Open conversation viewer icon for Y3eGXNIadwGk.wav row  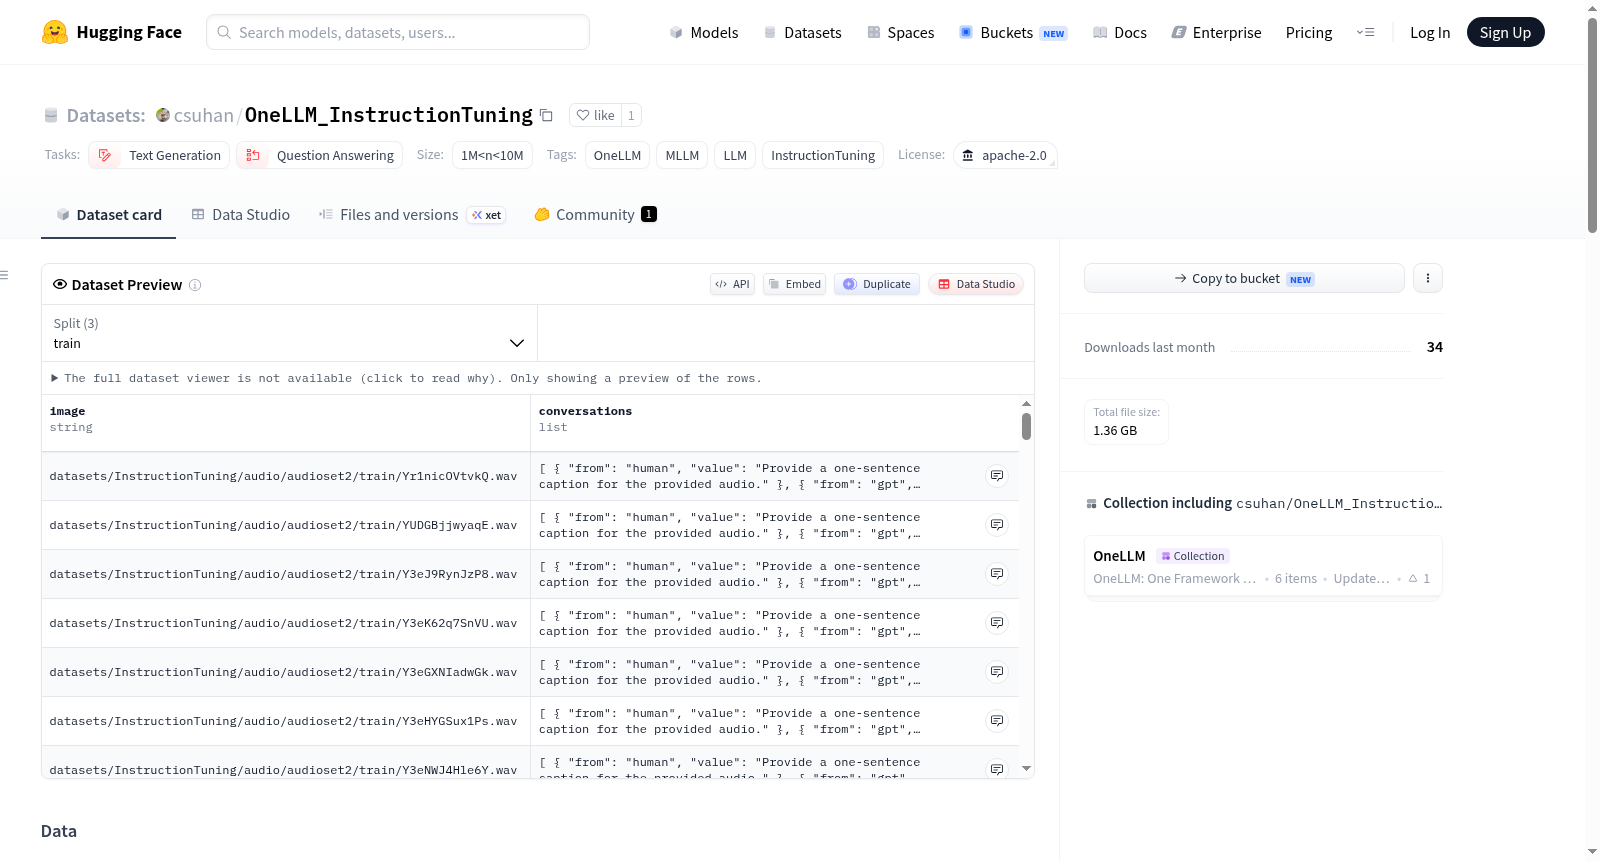coord(997,672)
